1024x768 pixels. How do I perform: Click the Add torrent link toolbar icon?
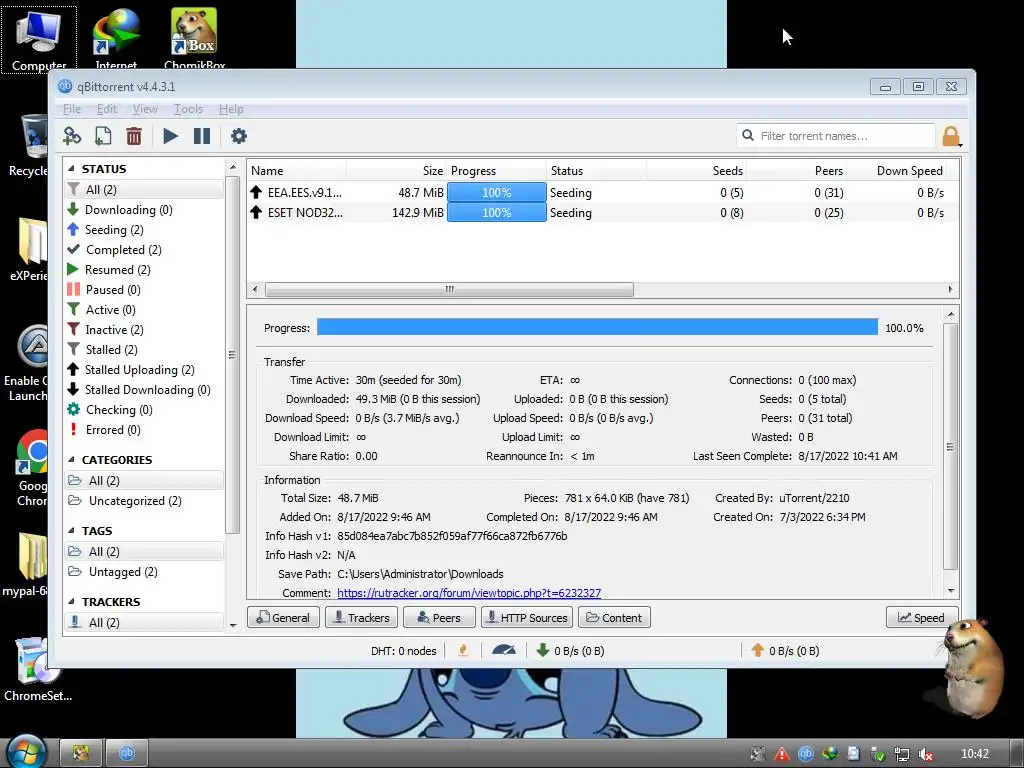[72, 136]
